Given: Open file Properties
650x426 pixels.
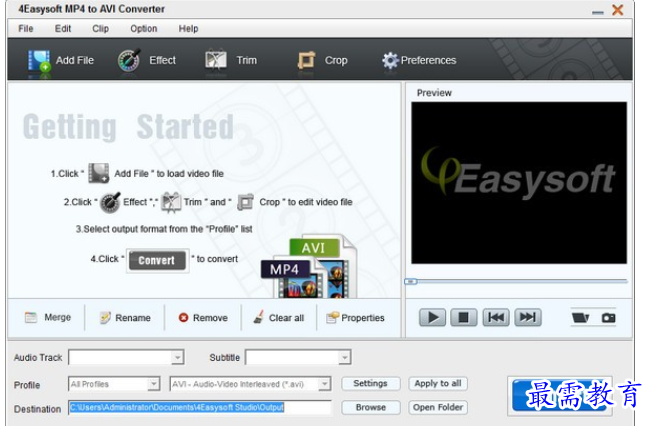Looking at the screenshot, I should coord(355,318).
